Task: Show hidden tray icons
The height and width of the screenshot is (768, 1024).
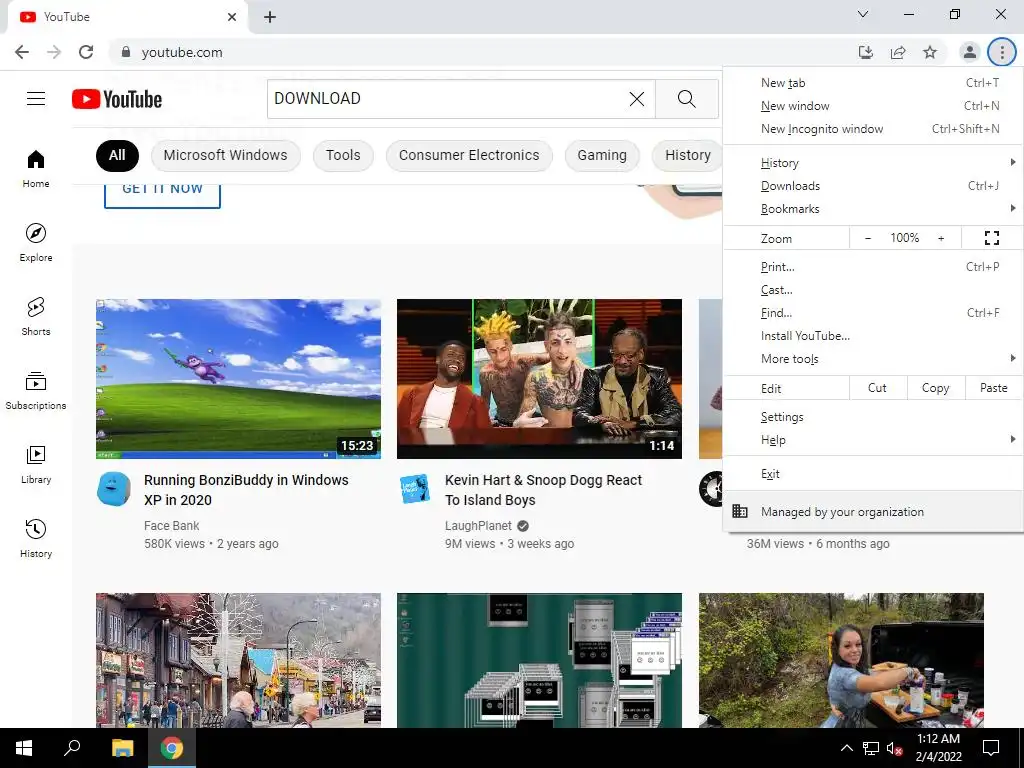Action: (x=846, y=748)
